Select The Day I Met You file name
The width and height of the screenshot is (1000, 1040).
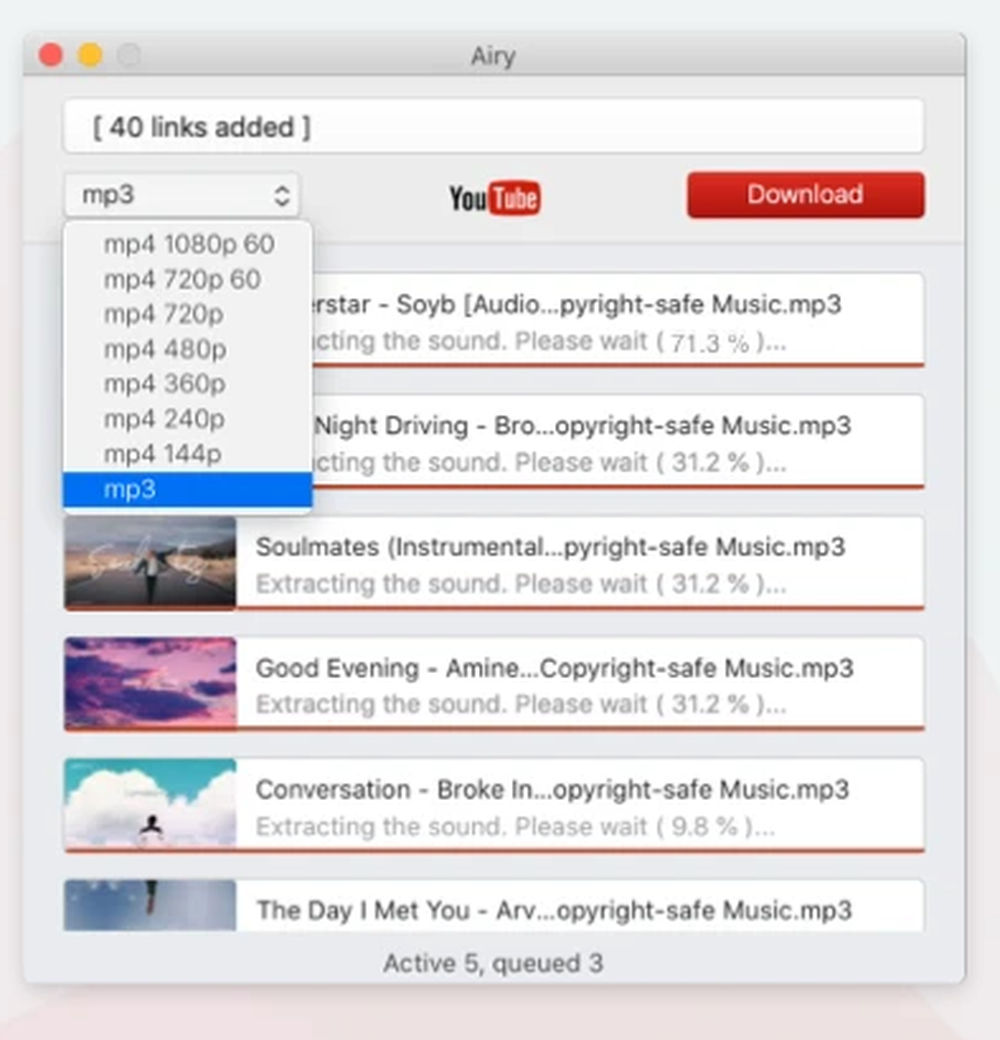[554, 910]
